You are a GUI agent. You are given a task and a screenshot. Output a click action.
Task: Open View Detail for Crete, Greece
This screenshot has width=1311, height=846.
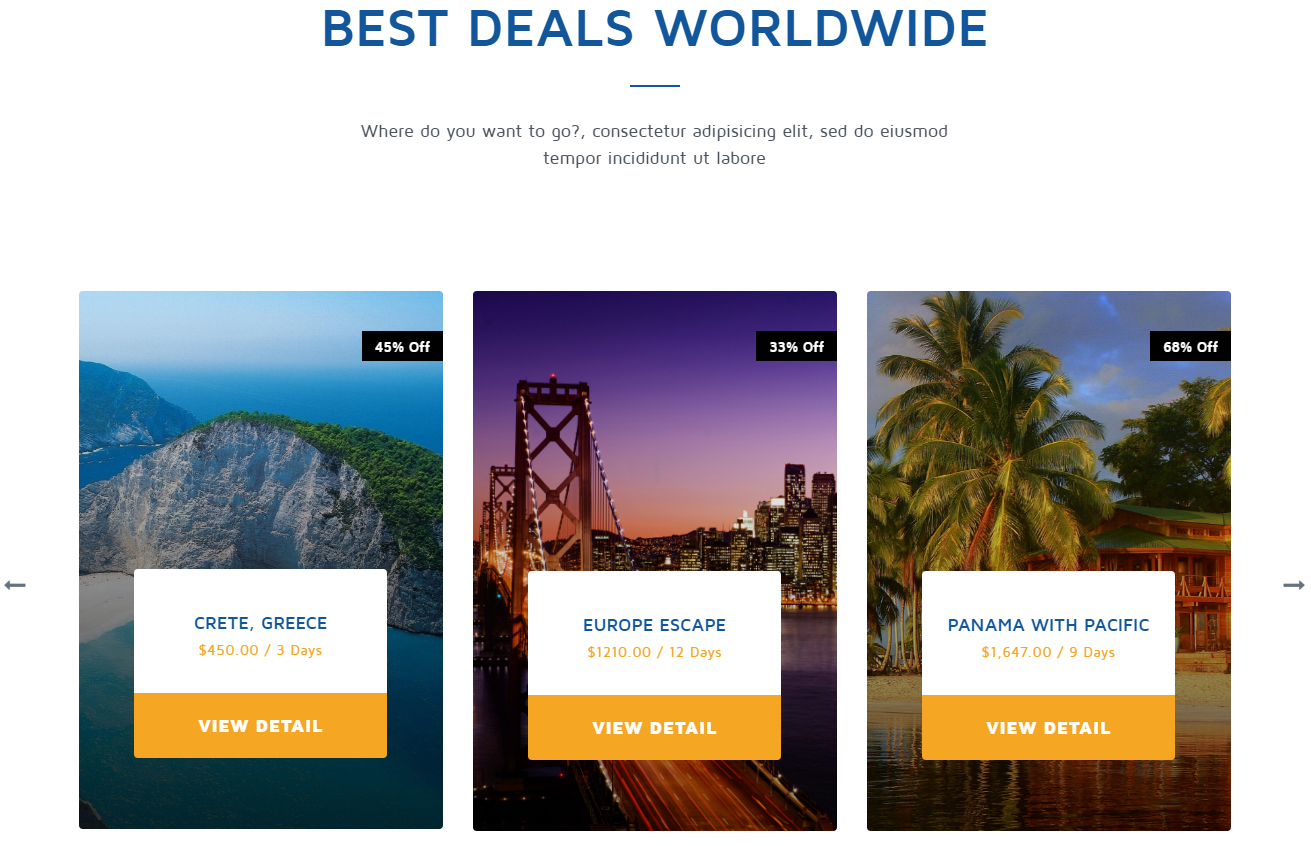pyautogui.click(x=260, y=726)
